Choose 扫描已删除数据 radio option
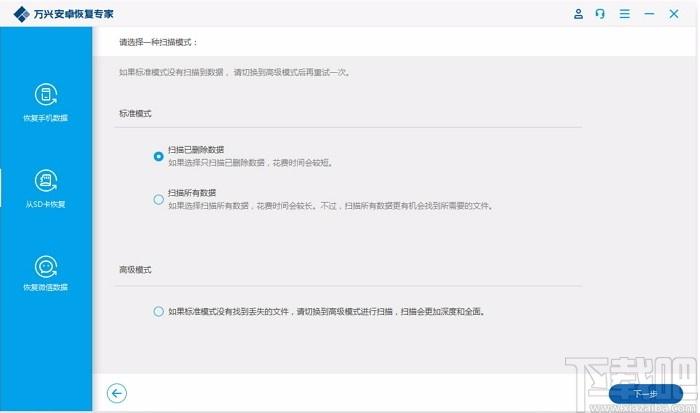Screen dimensions: 700x413 [x=158, y=156]
